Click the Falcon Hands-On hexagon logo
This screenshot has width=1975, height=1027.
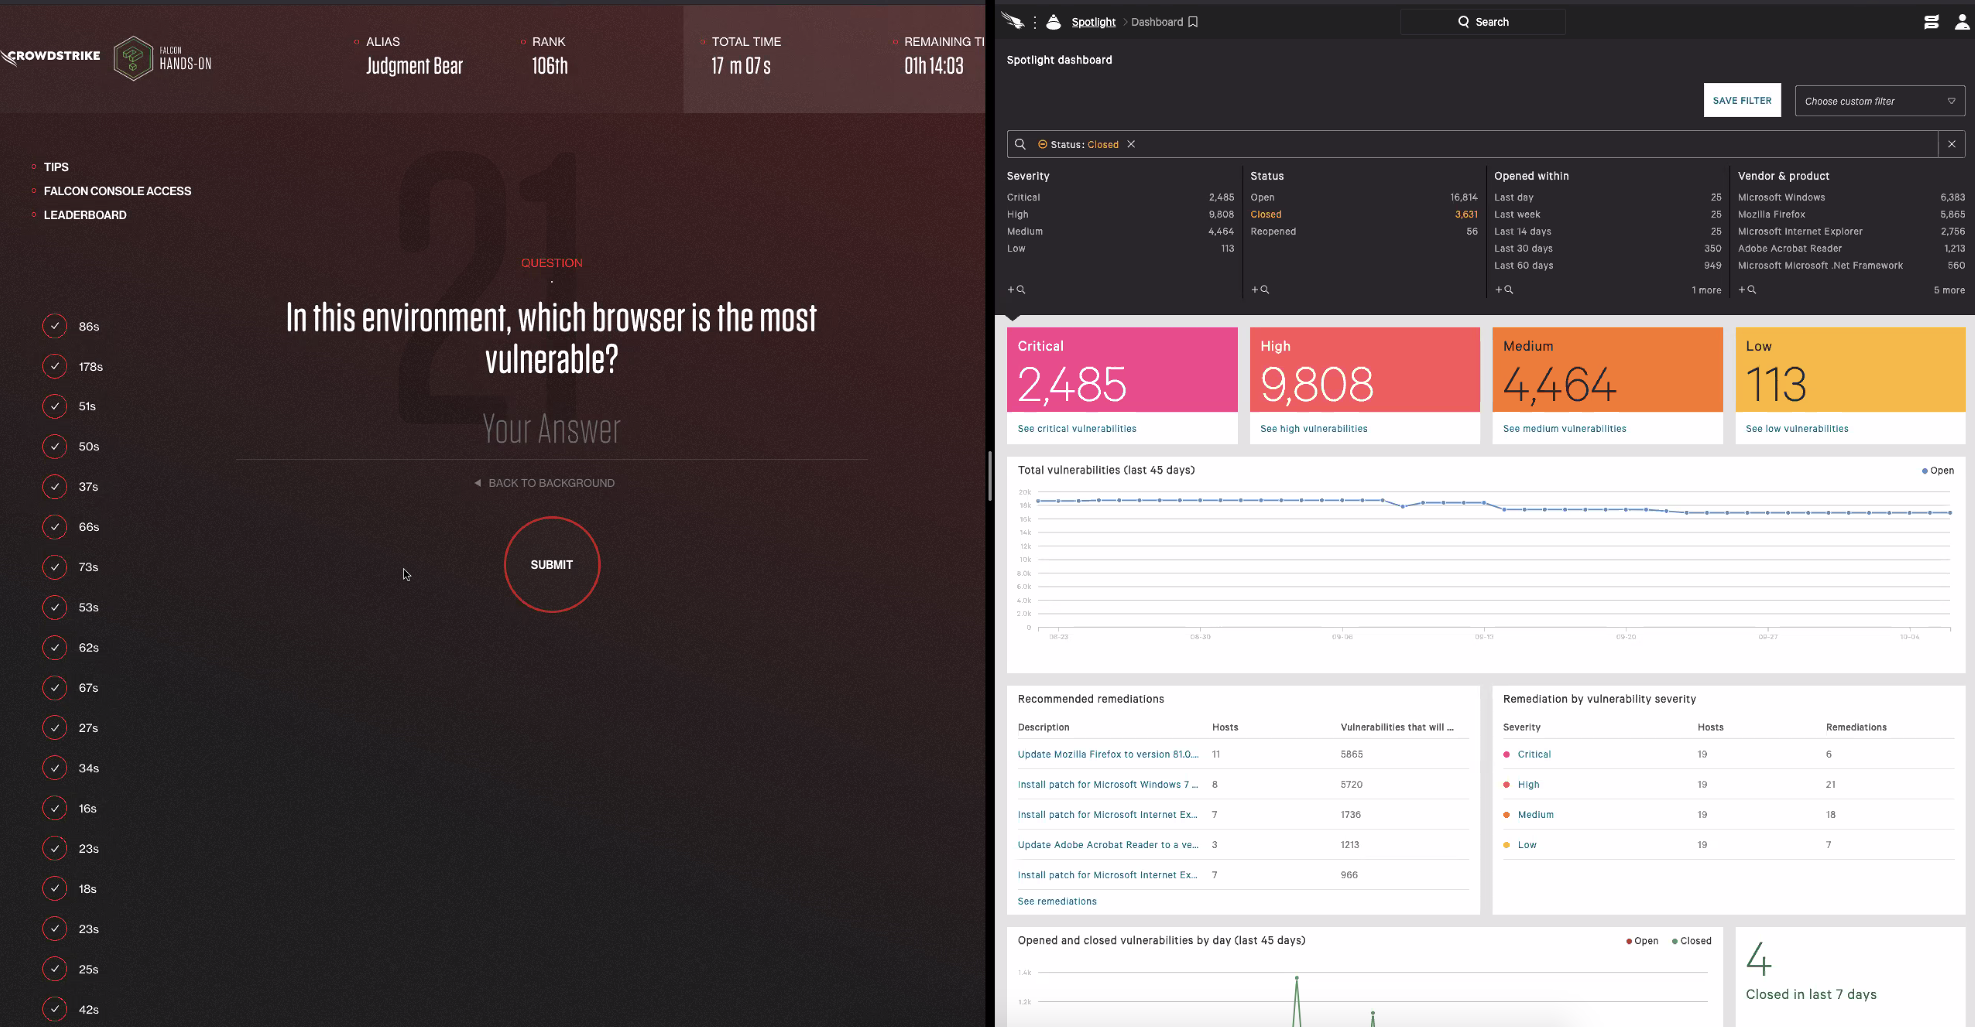133,59
